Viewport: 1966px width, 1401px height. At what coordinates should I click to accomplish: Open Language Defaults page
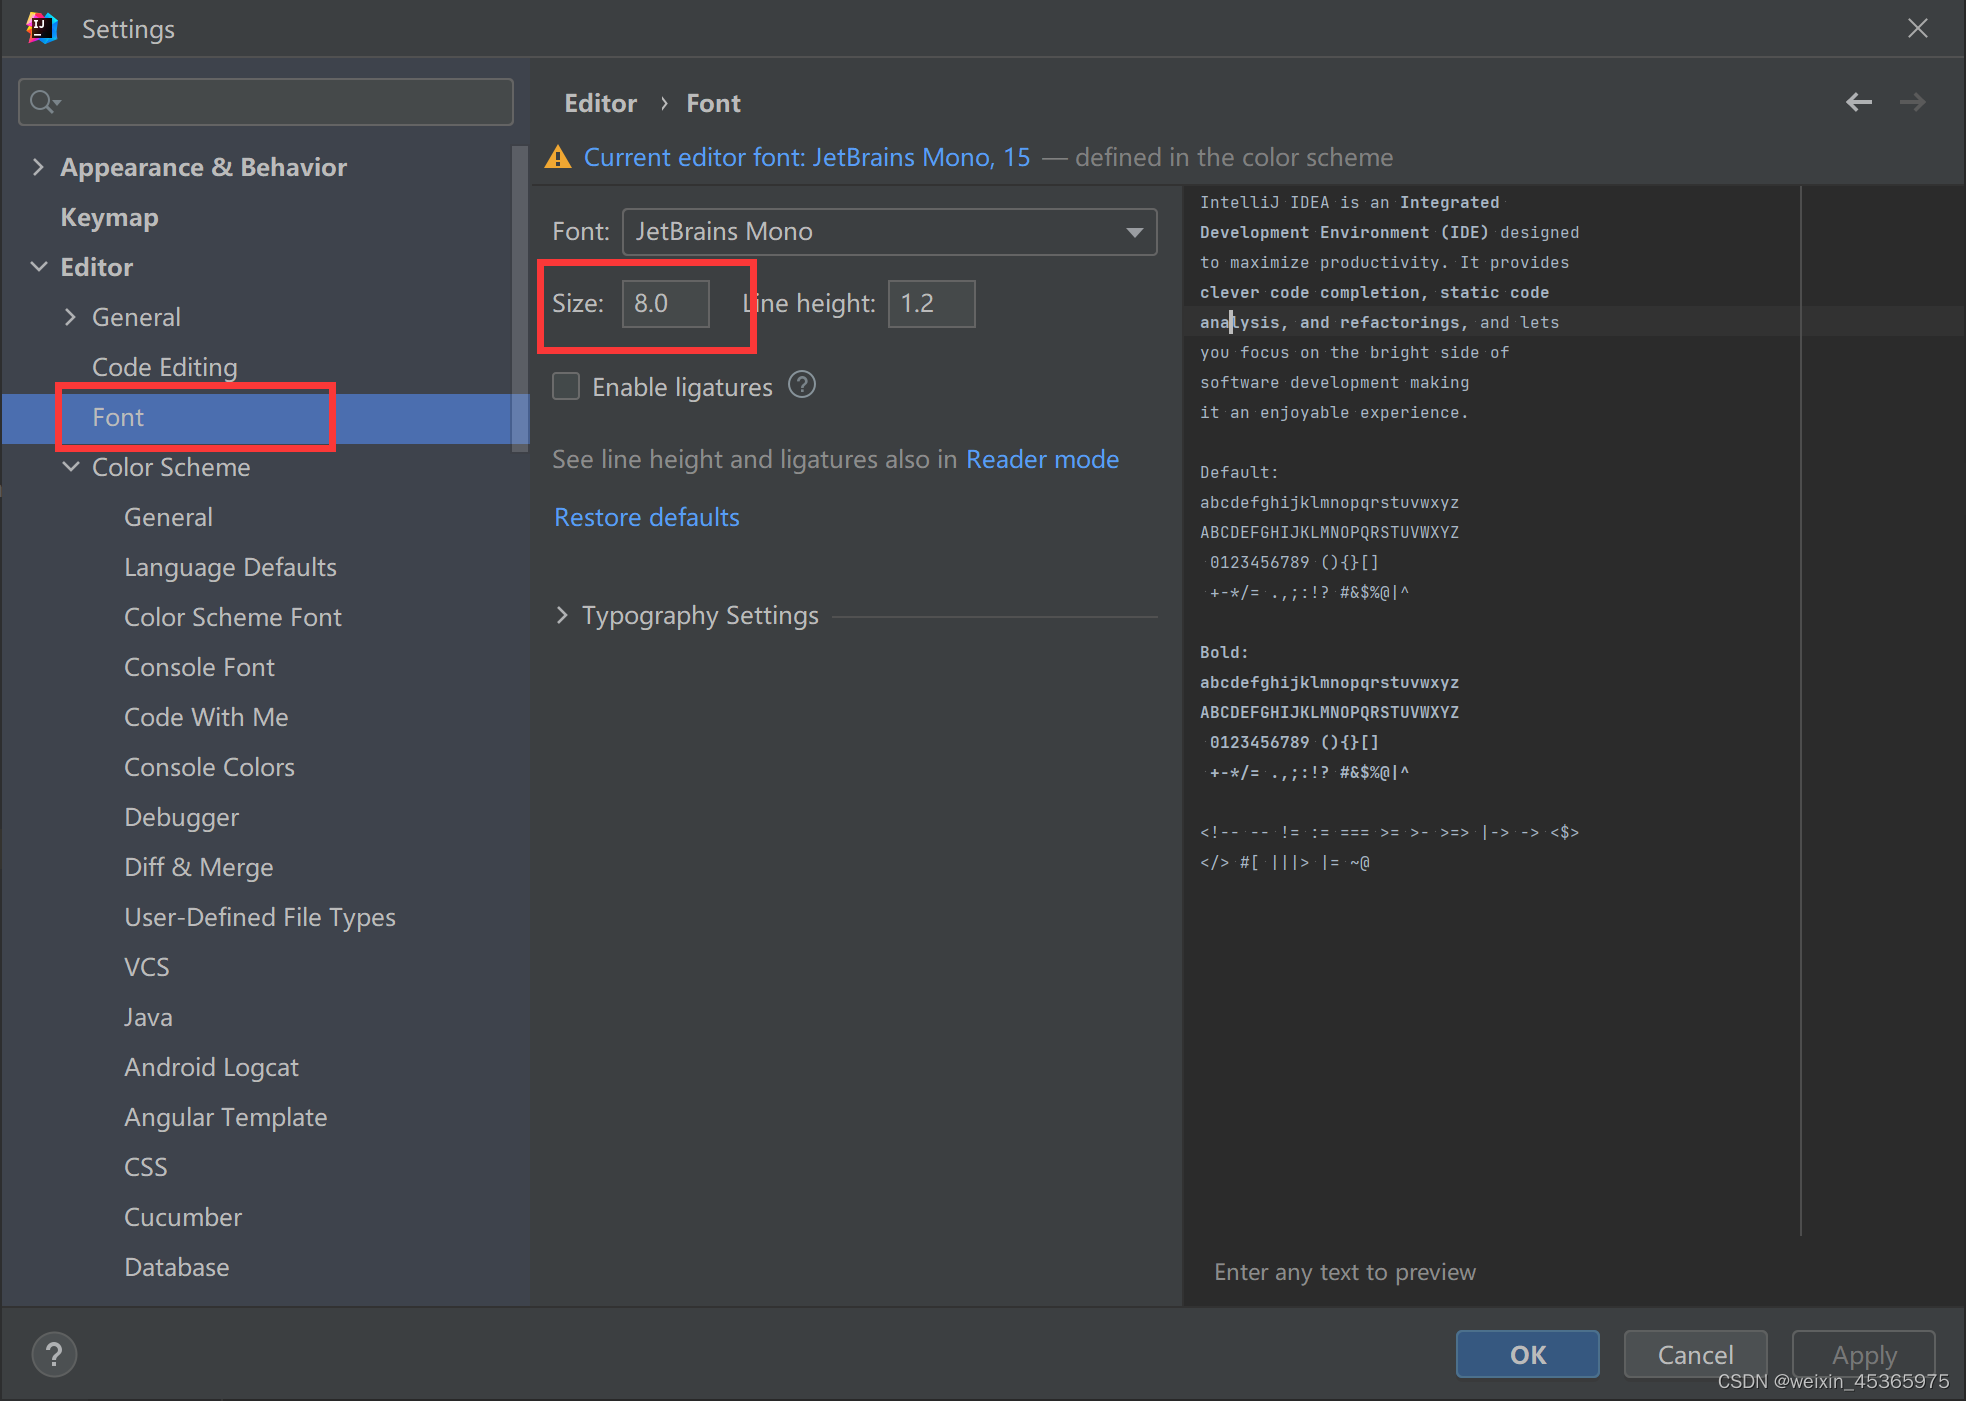230,567
